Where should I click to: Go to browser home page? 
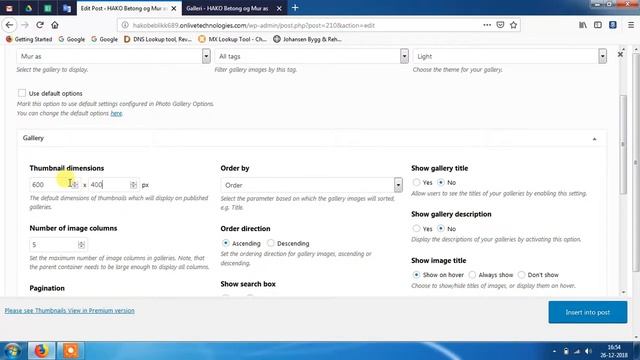point(55,25)
